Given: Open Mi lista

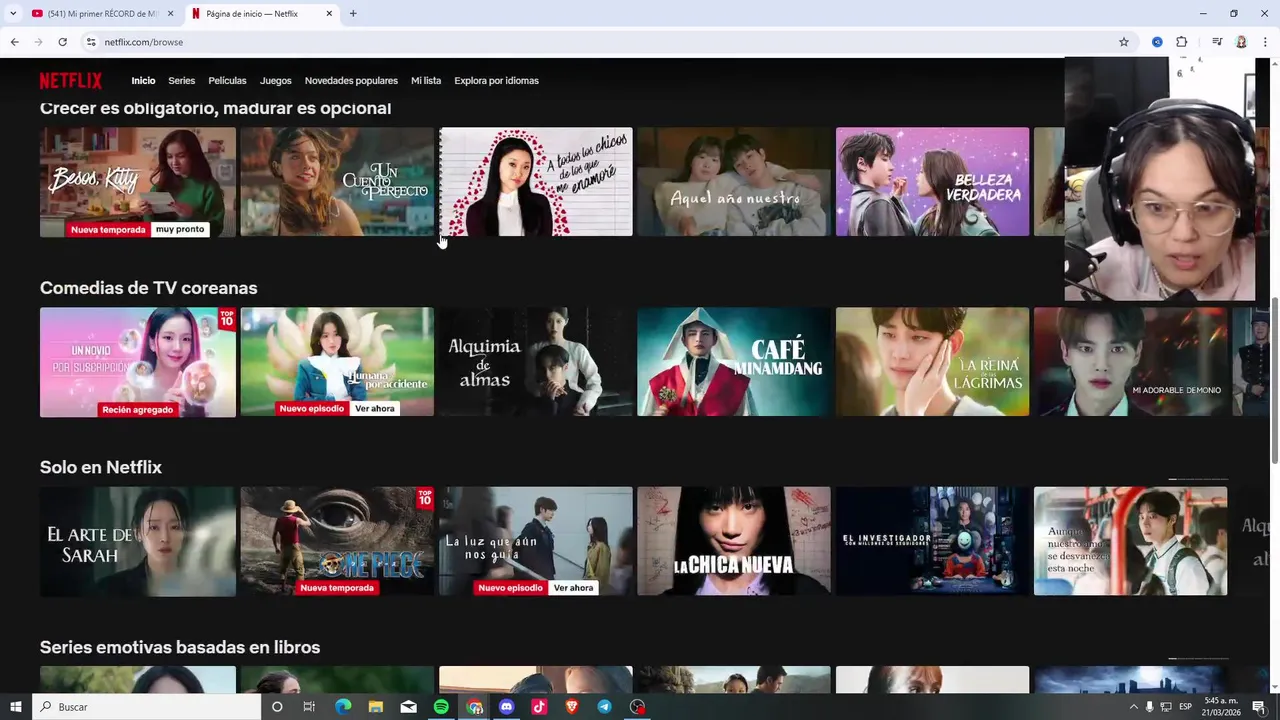Looking at the screenshot, I should (426, 81).
